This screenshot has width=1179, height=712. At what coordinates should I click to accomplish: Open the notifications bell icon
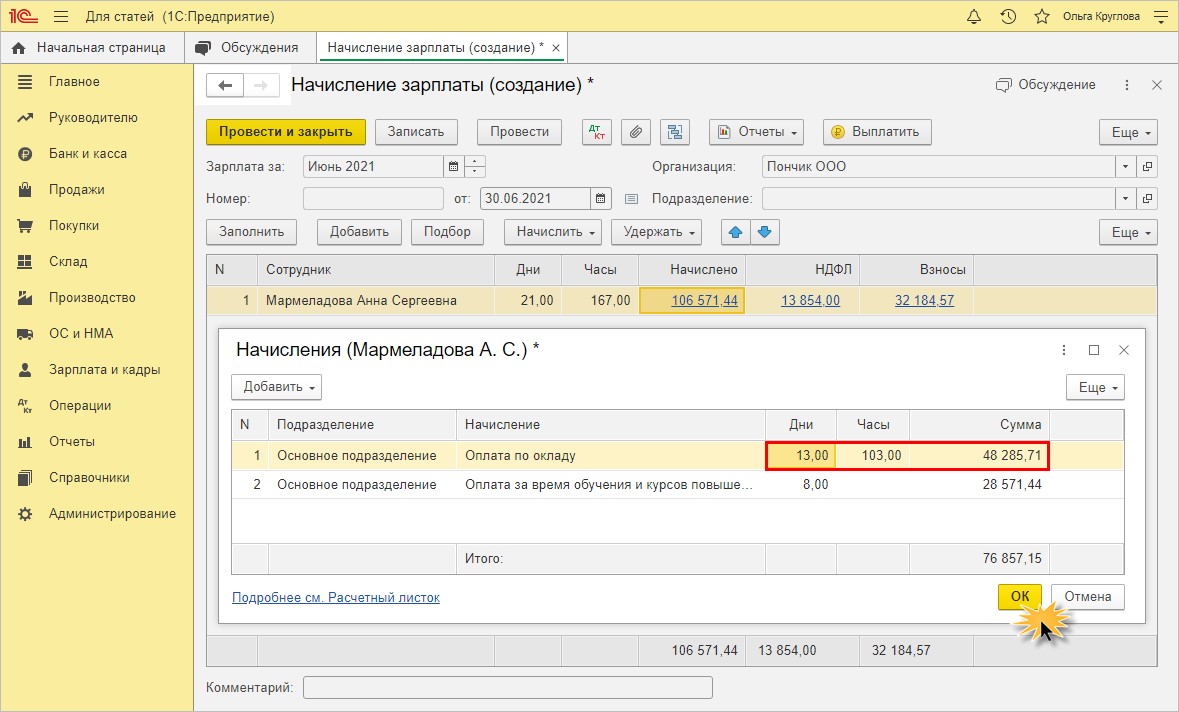coord(974,16)
